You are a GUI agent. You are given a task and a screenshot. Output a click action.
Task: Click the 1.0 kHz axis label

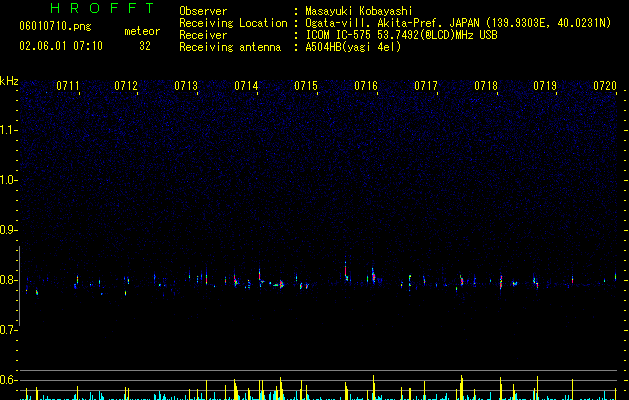click(x=8, y=180)
